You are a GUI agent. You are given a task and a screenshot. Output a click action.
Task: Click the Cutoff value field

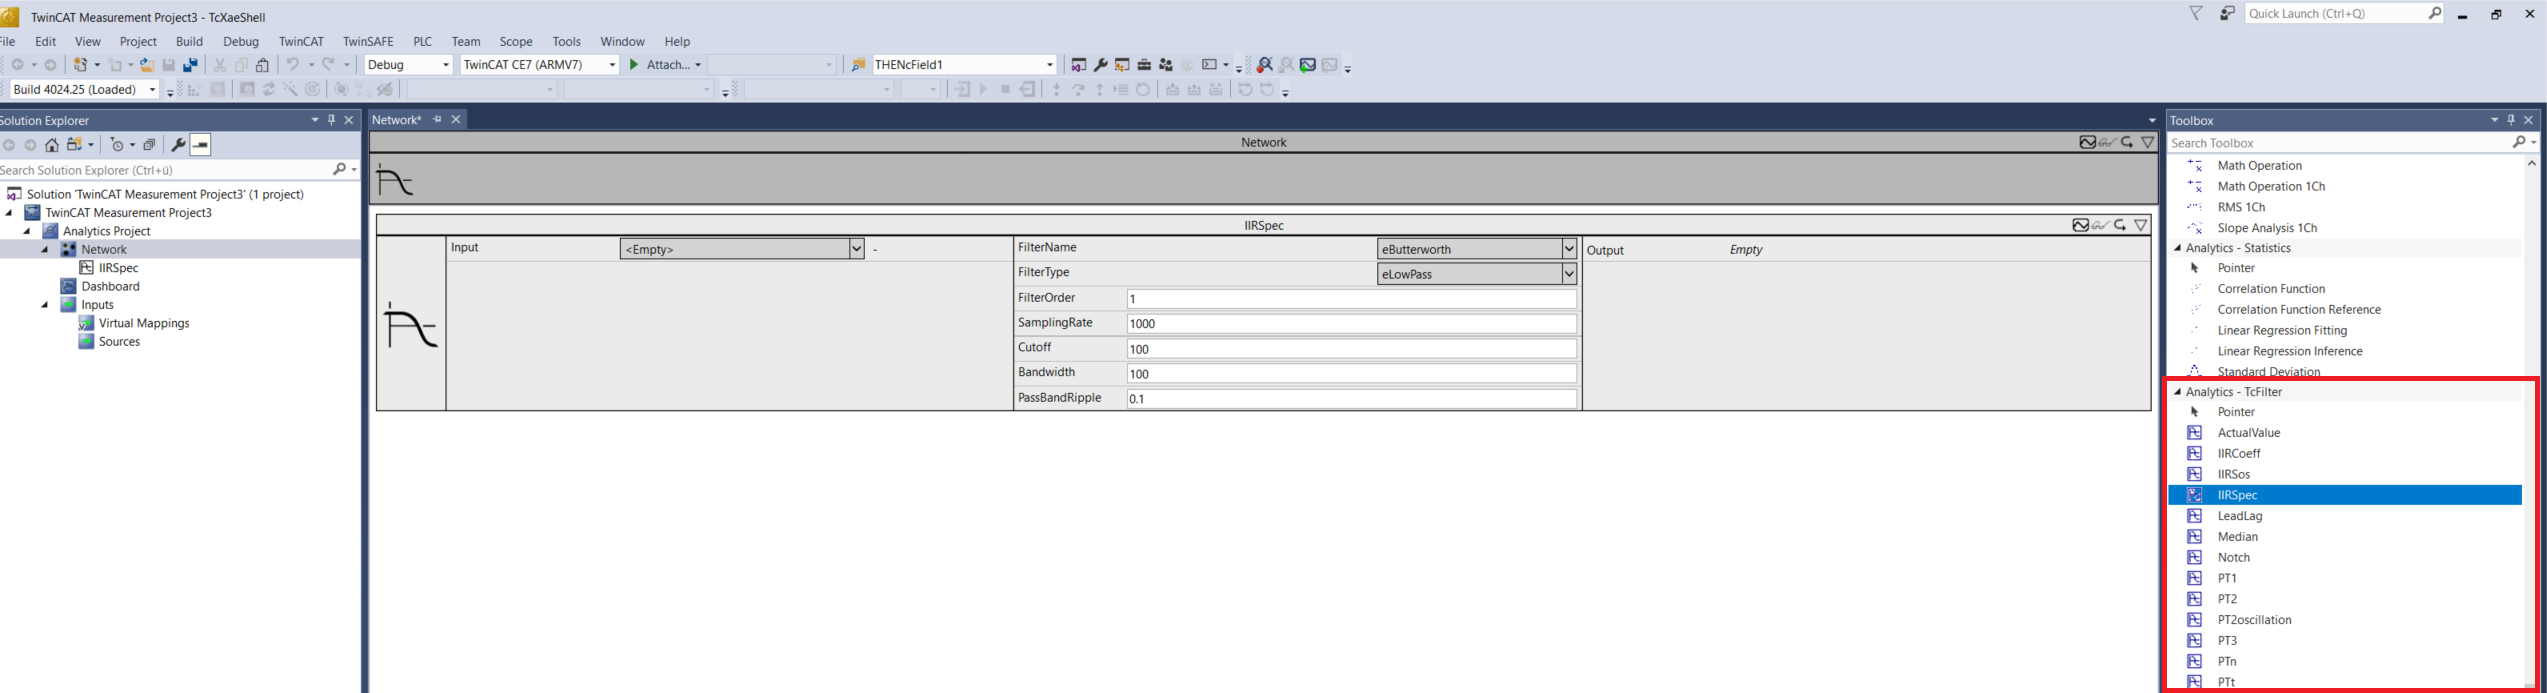[x=1351, y=349]
